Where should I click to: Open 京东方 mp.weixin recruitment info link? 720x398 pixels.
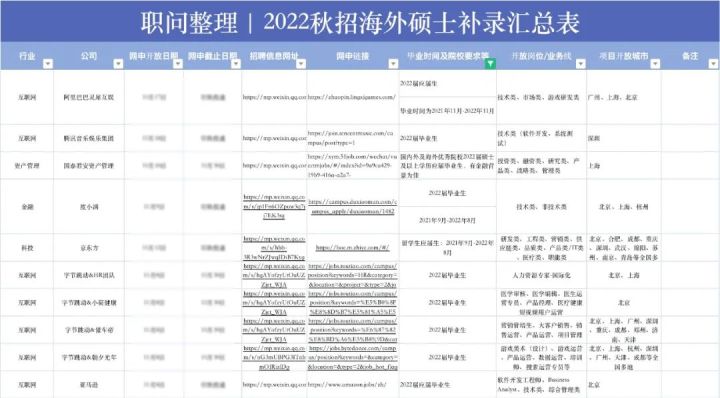tap(274, 248)
